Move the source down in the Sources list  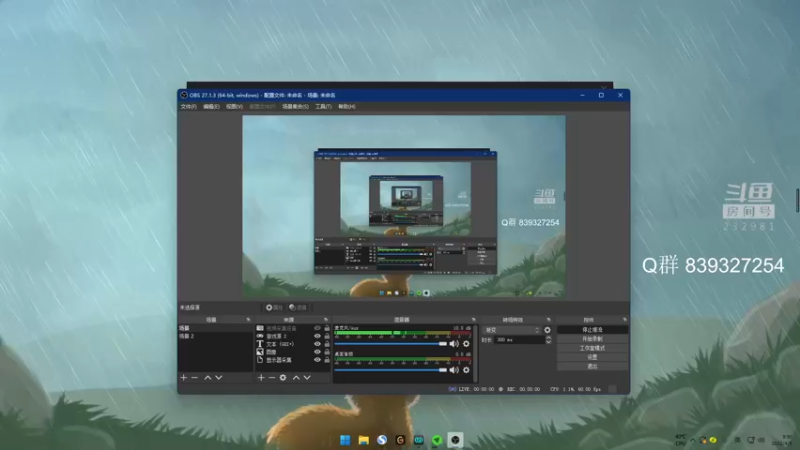[307, 378]
